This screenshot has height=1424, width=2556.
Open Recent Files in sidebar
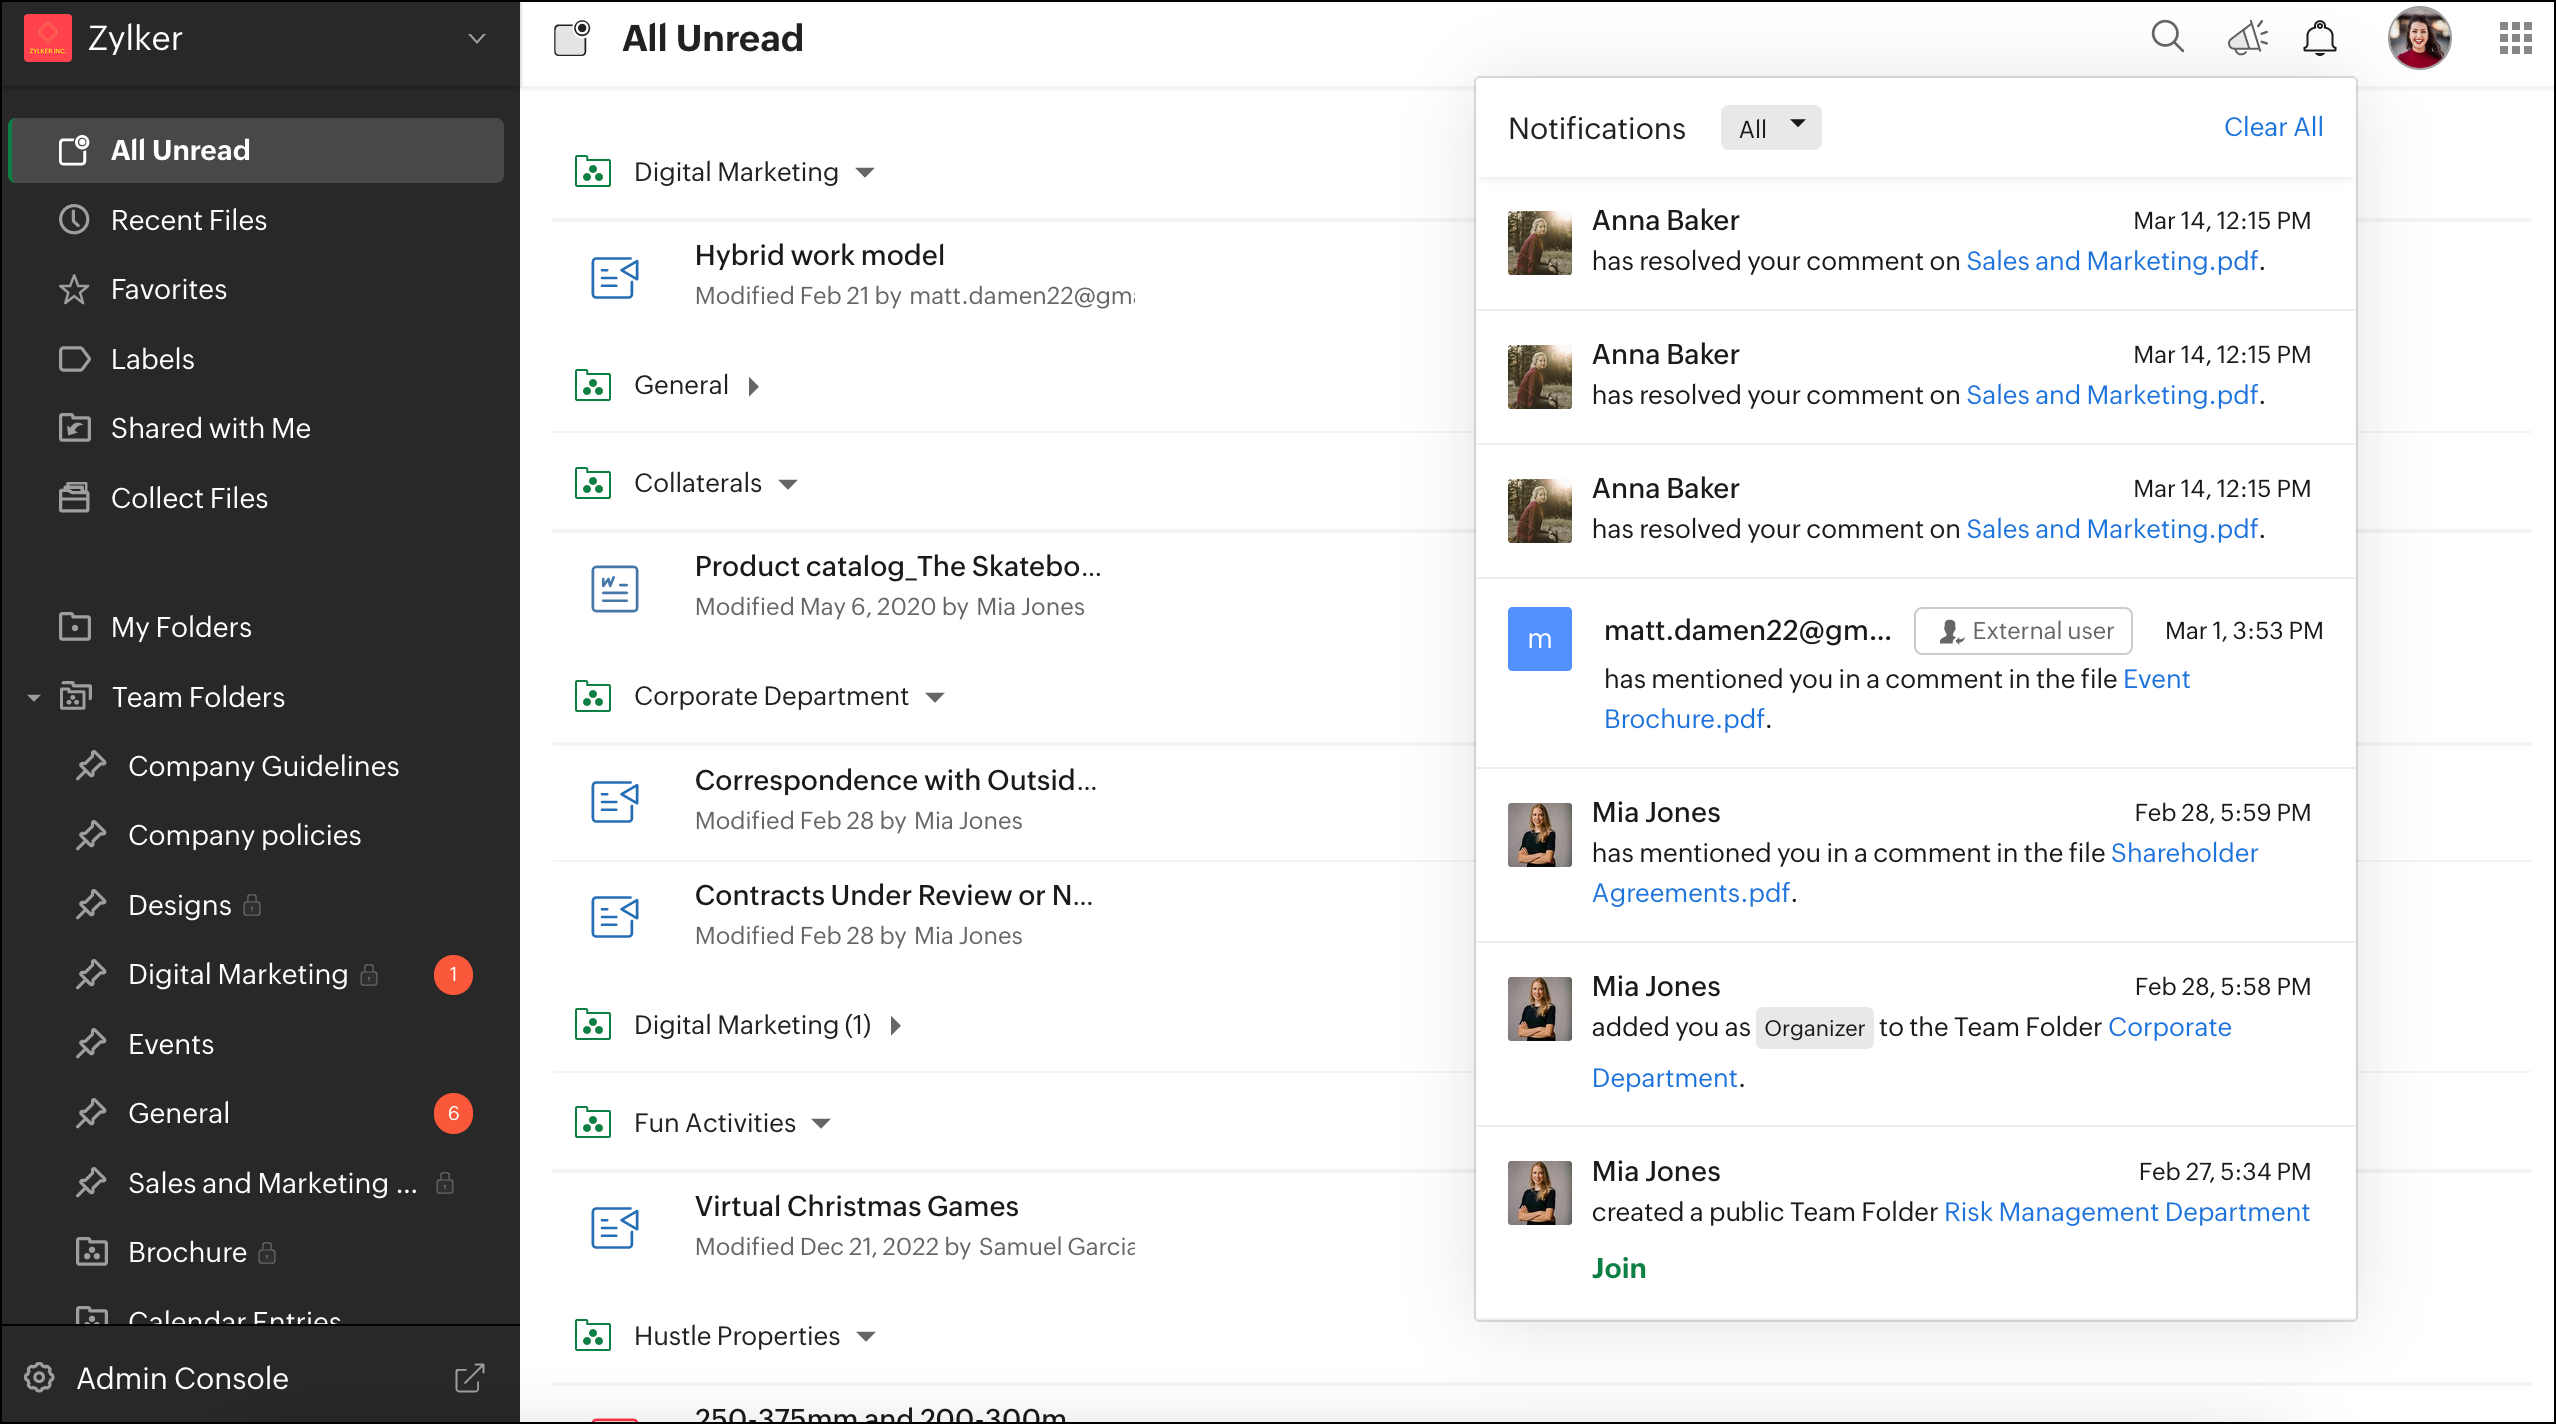(x=188, y=220)
